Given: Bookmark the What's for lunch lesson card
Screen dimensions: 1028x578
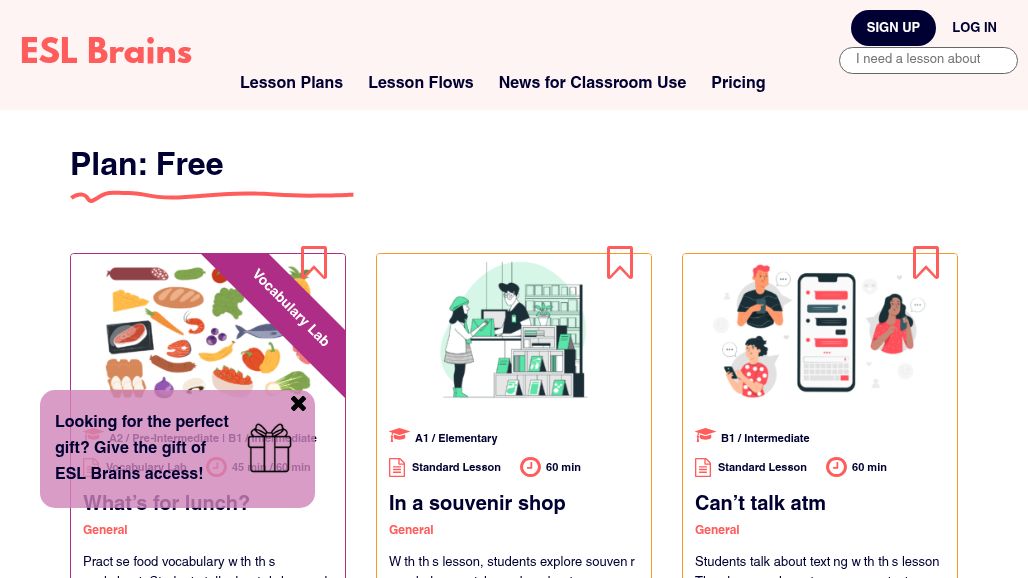Looking at the screenshot, I should tap(314, 262).
